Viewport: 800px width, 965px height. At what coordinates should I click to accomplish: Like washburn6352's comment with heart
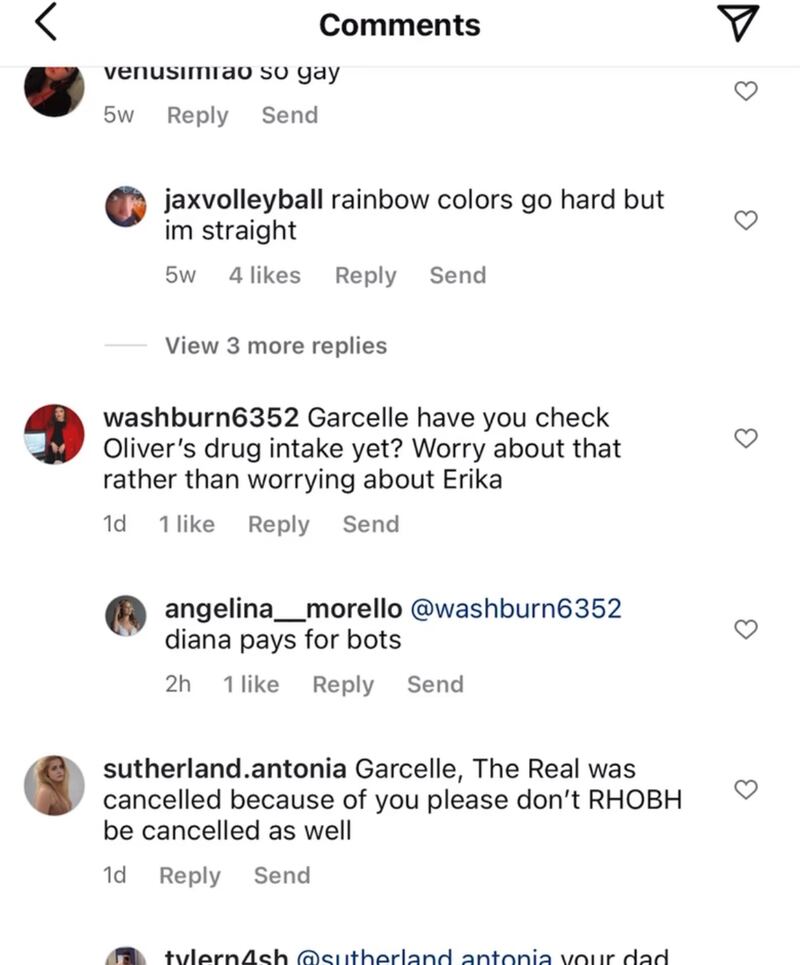tap(746, 438)
